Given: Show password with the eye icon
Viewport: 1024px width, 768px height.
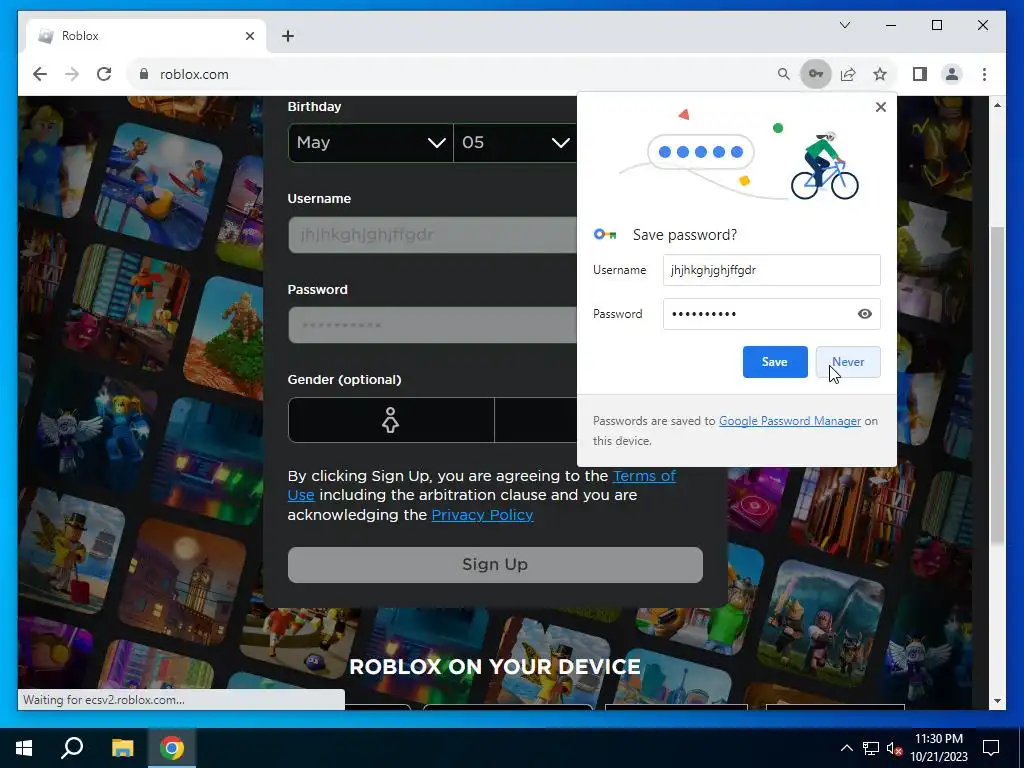Looking at the screenshot, I should point(865,314).
